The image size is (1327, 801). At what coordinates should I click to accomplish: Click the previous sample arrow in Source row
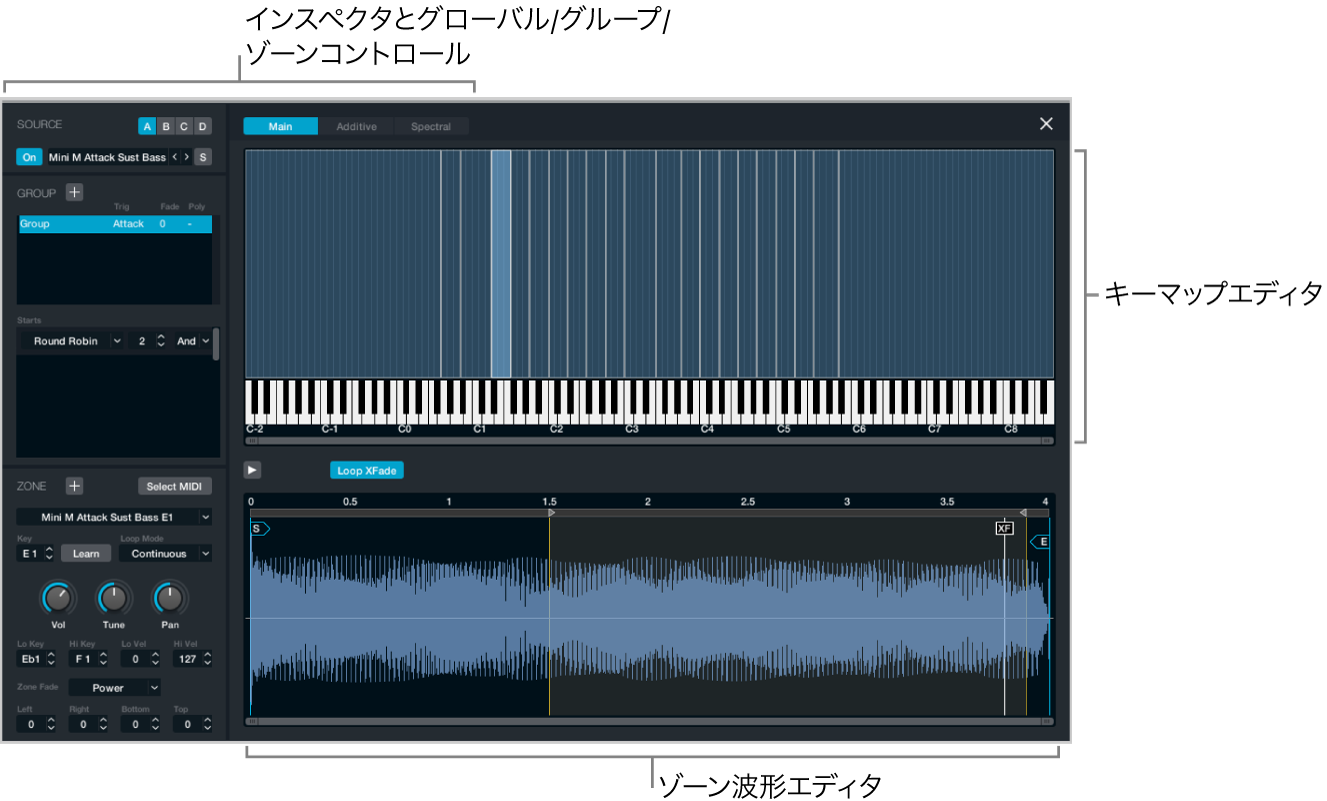coord(174,157)
